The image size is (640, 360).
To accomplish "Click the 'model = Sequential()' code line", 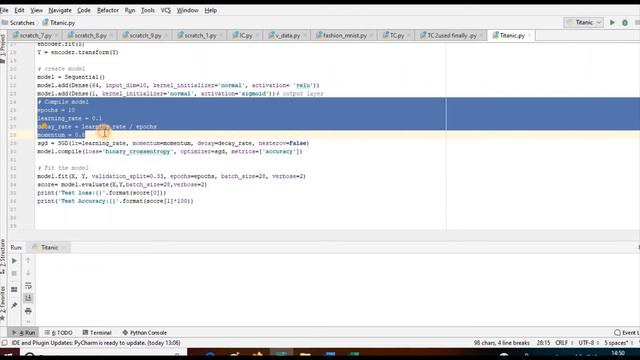I will click(71, 77).
